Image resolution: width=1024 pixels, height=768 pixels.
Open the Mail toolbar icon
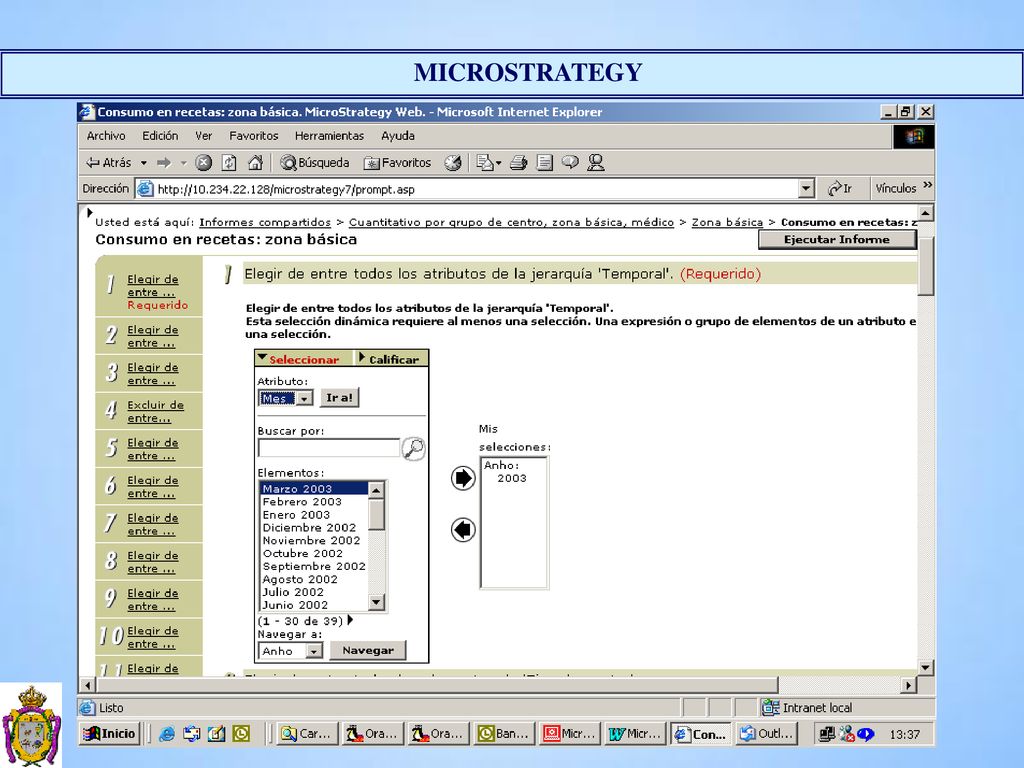click(x=485, y=163)
